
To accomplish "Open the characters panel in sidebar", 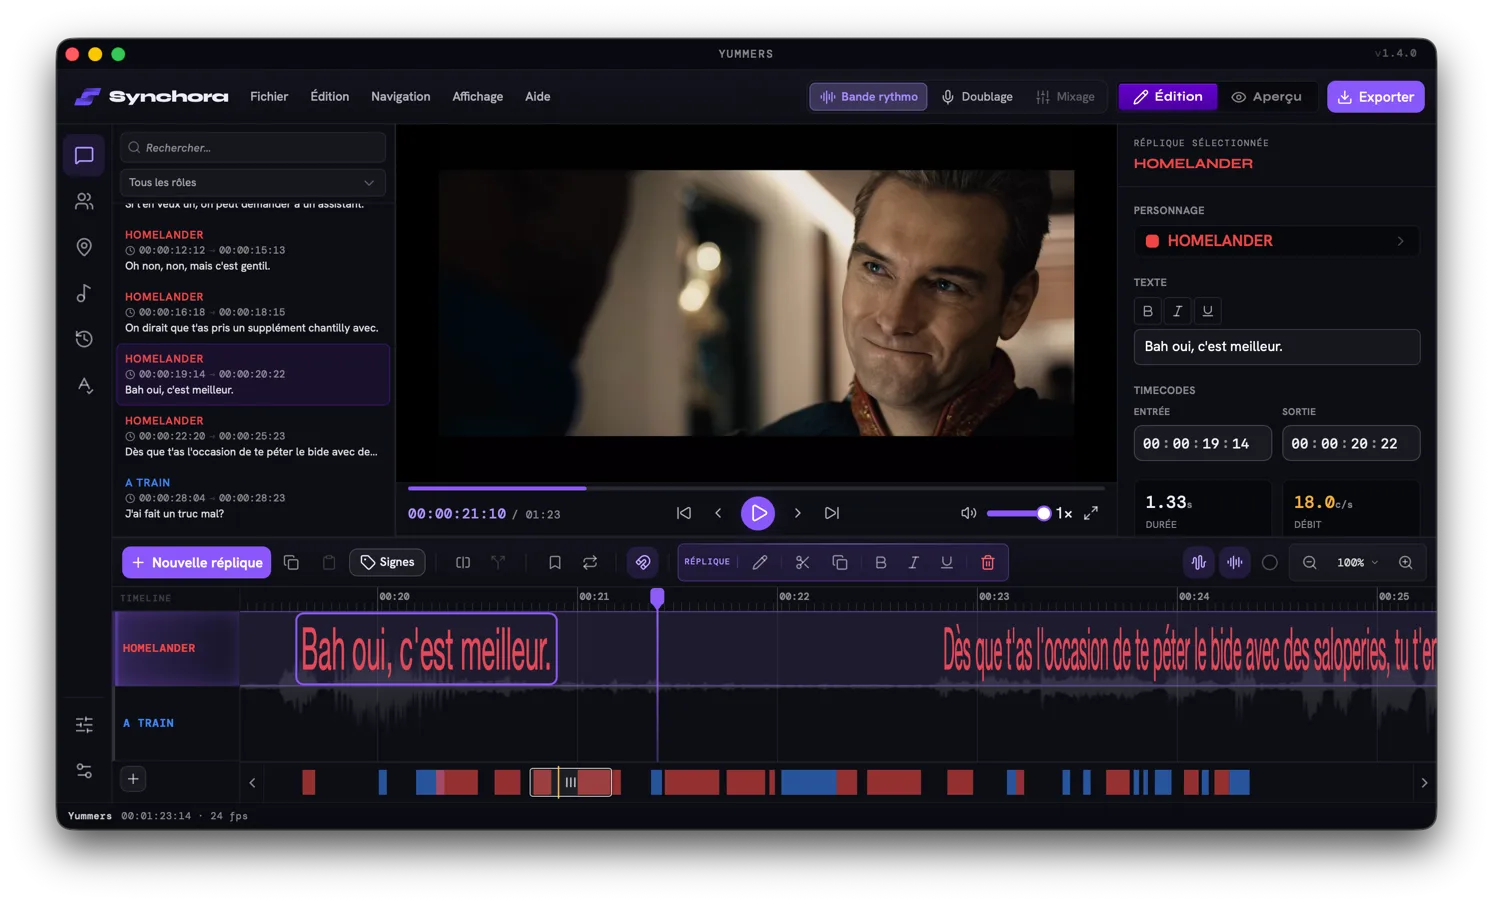I will click(84, 201).
